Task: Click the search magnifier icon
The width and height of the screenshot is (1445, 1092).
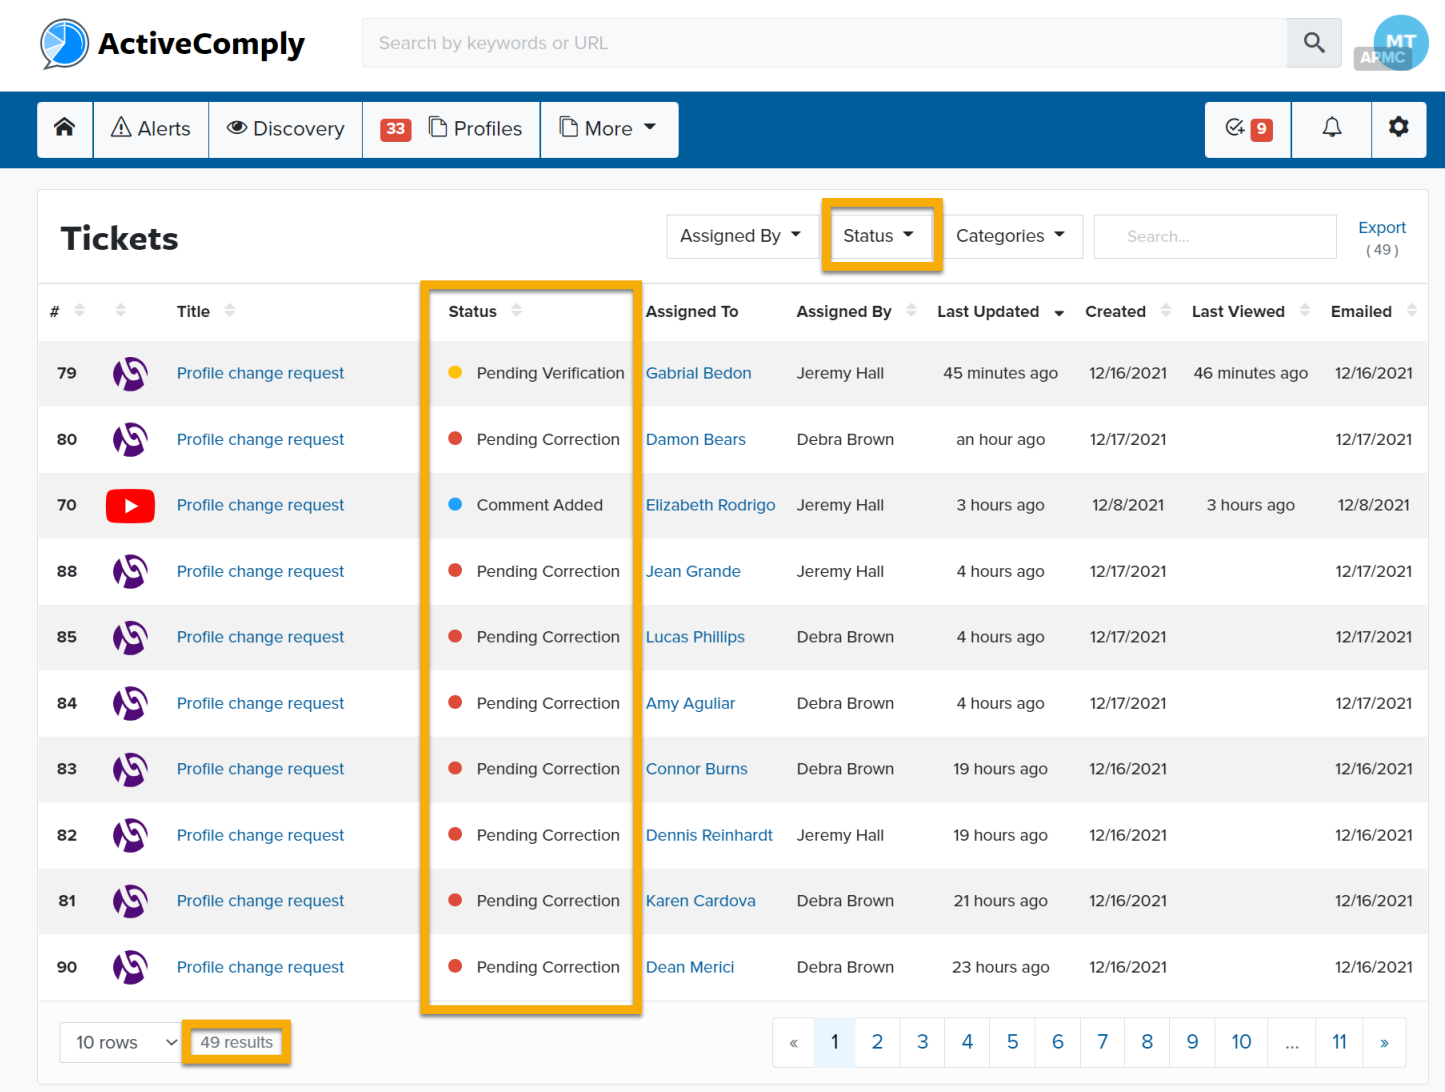Action: tap(1314, 43)
